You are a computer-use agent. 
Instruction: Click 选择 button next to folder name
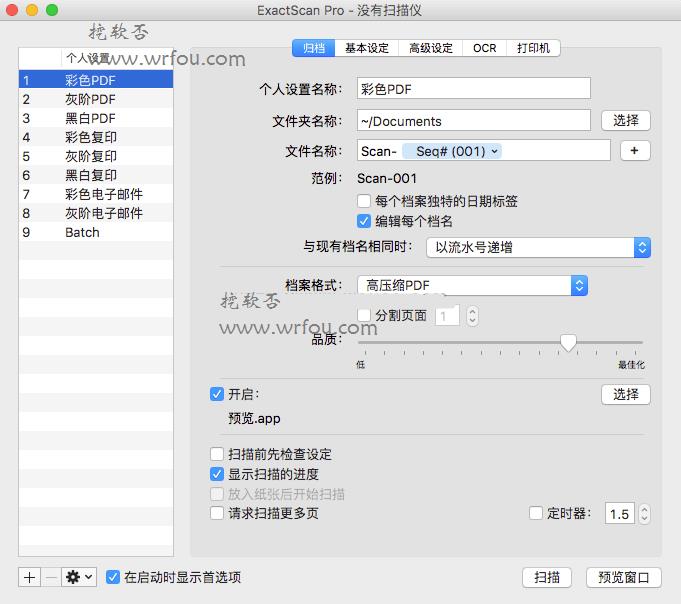click(626, 120)
